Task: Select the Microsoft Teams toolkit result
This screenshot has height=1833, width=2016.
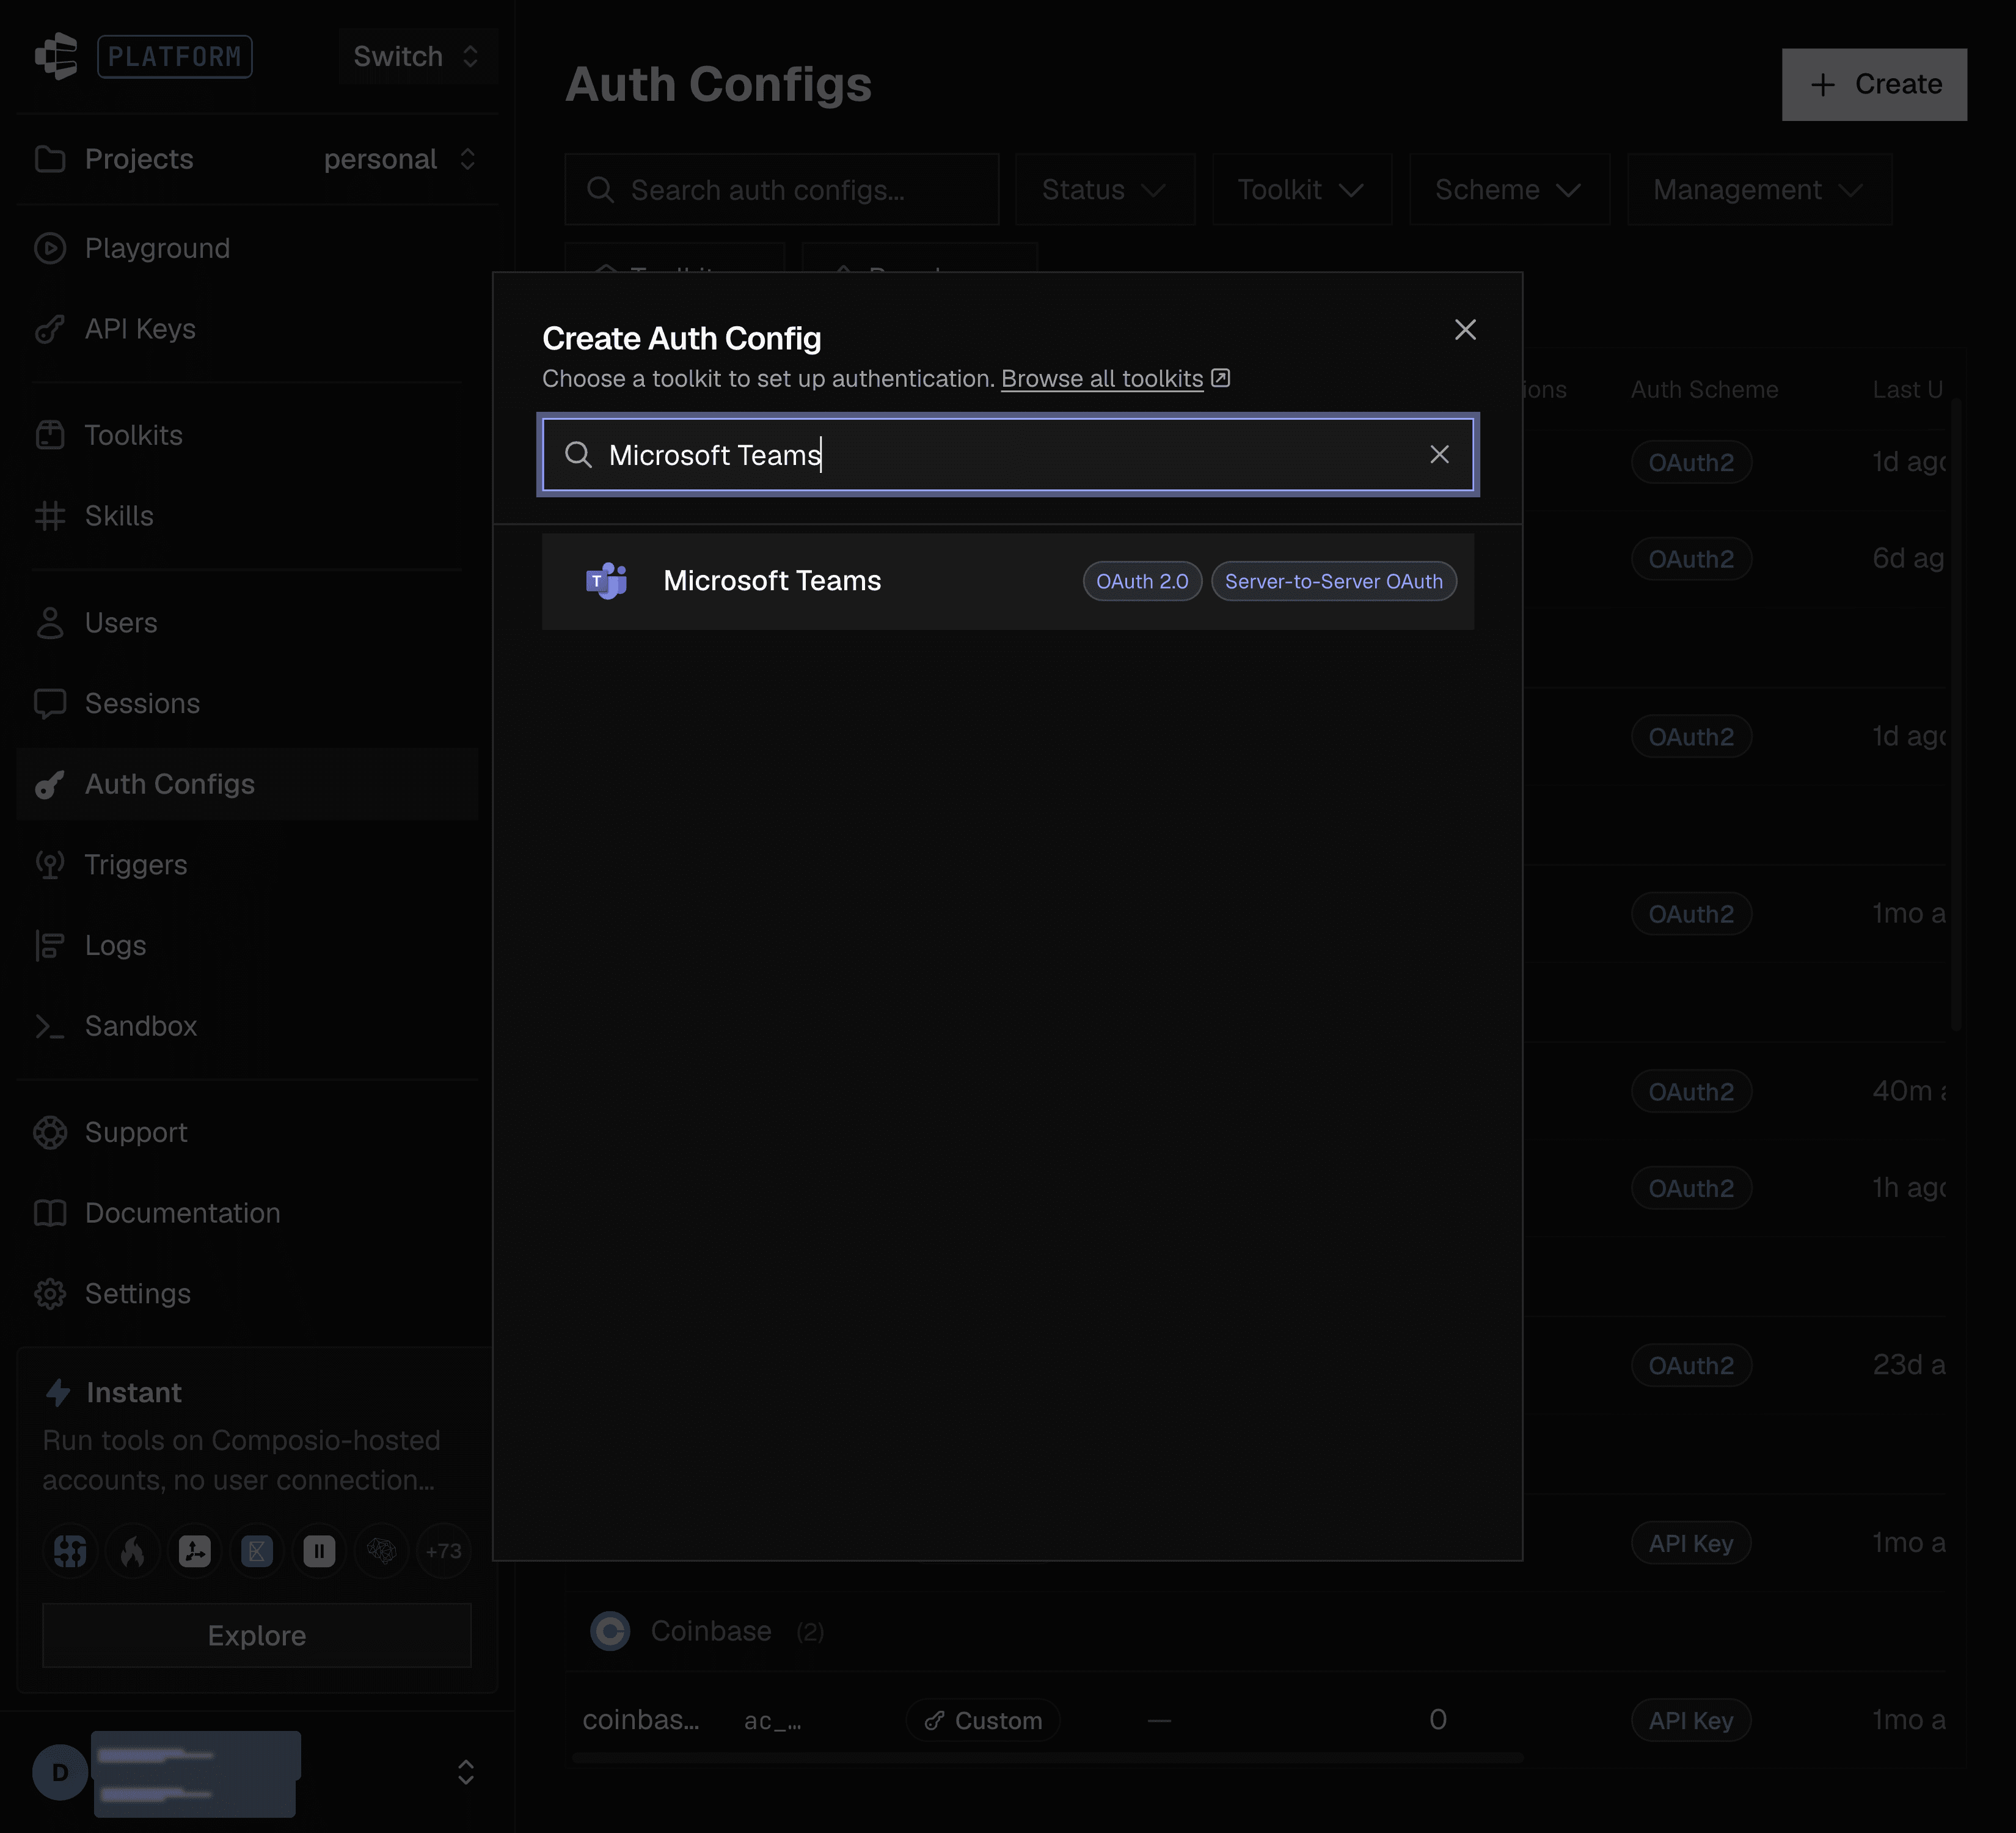Action: point(1008,581)
